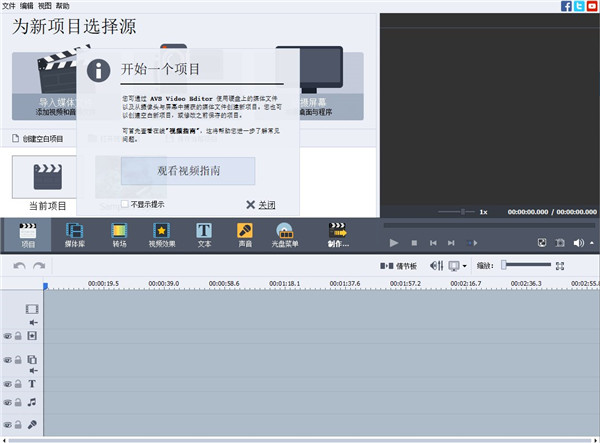The width and height of the screenshot is (600, 443).
Task: Toggle lock on the music track
Action: [19, 403]
